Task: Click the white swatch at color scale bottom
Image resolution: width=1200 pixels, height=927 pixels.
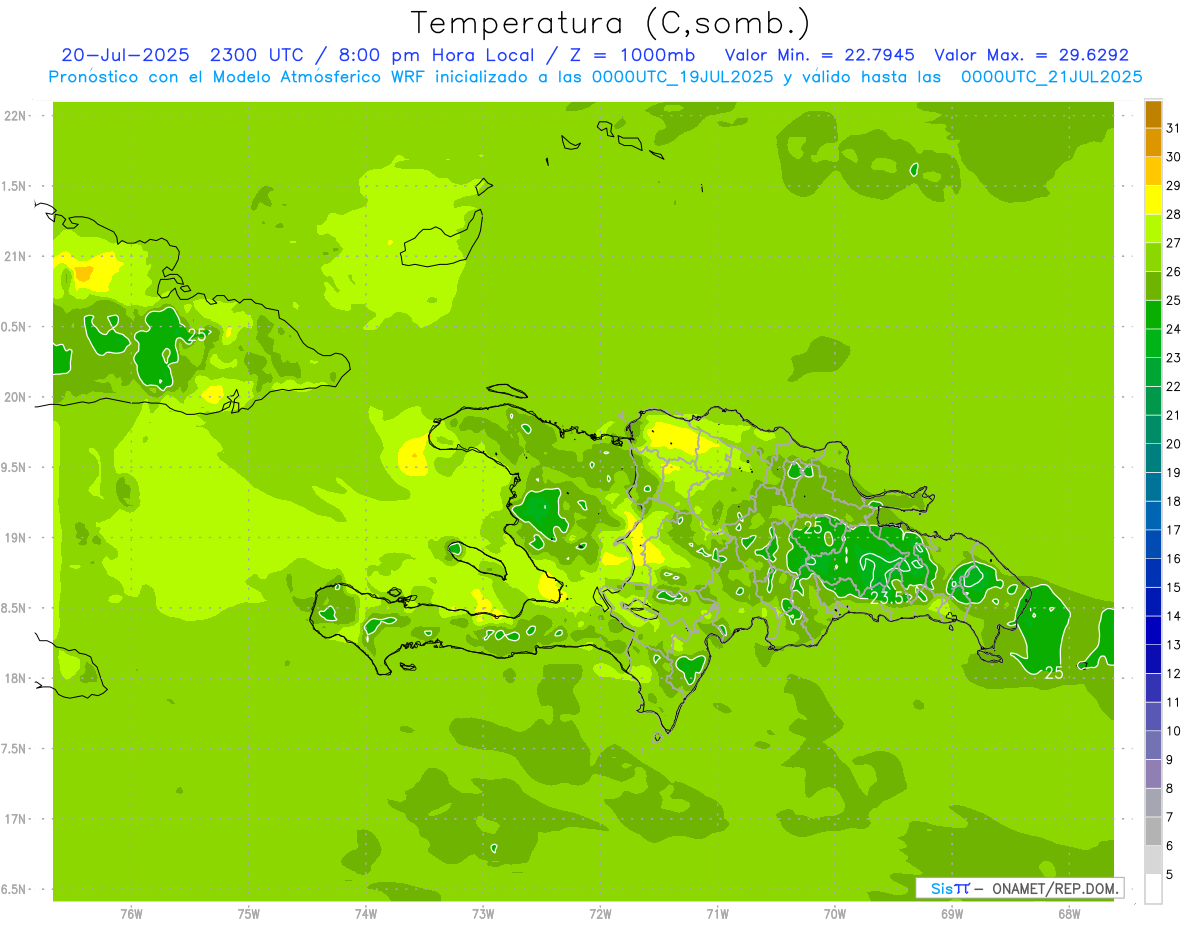Action: tap(1153, 889)
